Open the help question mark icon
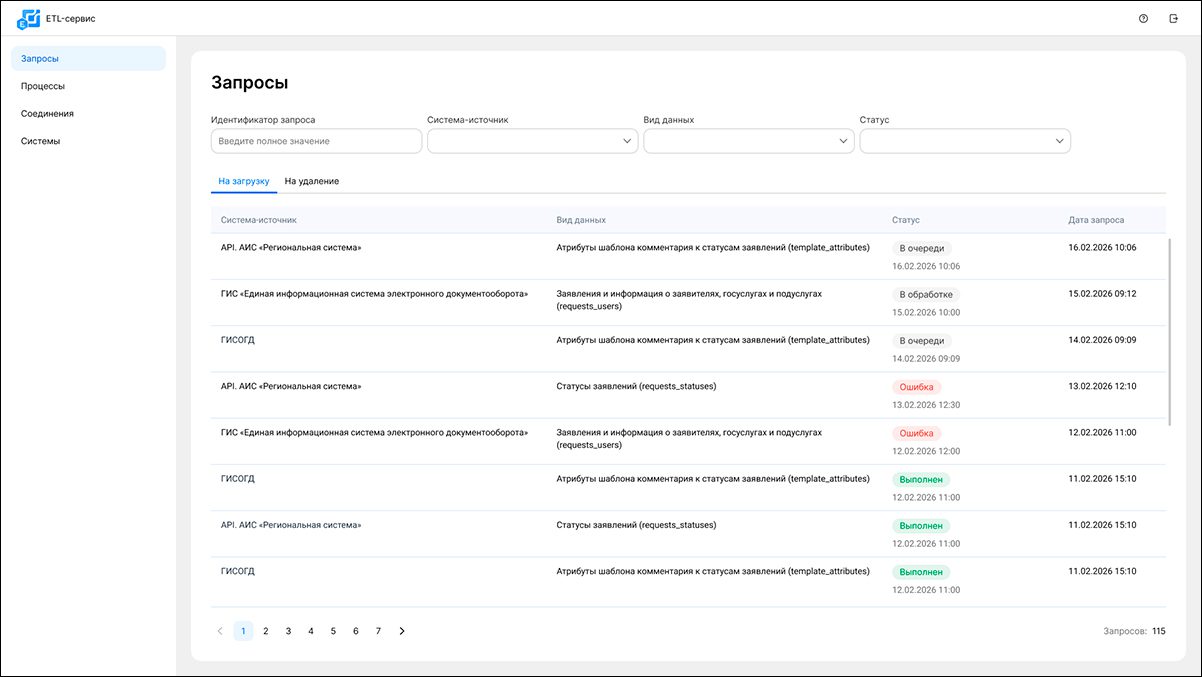This screenshot has height=677, width=1202. click(1143, 18)
